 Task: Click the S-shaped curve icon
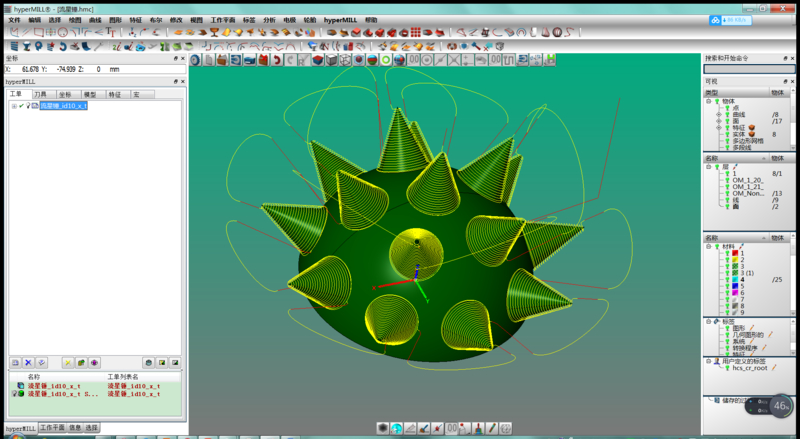(x=569, y=32)
